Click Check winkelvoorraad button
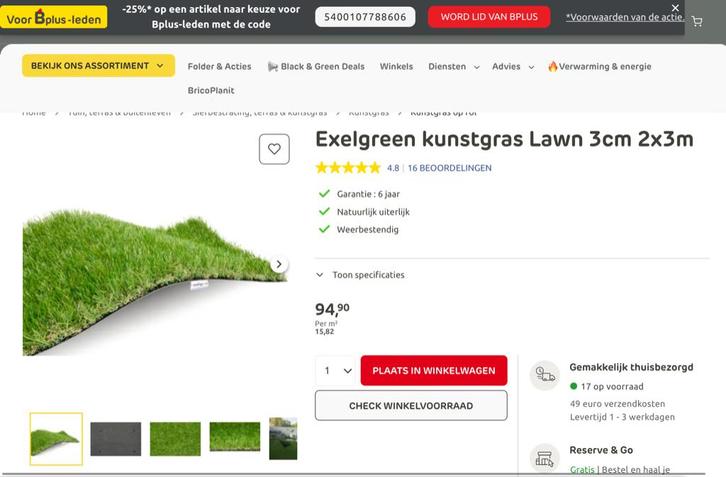This screenshot has height=477, width=726. pyautogui.click(x=410, y=406)
